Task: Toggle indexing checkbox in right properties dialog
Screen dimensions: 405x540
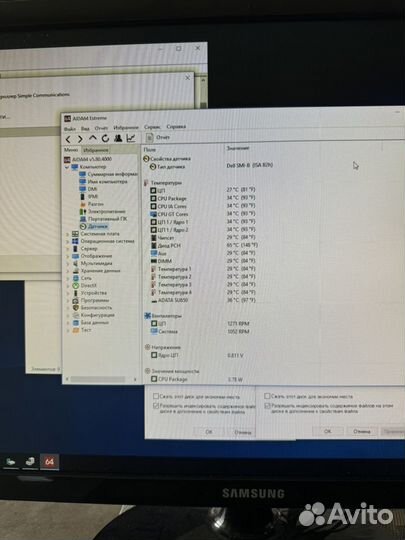Action: coord(267,406)
